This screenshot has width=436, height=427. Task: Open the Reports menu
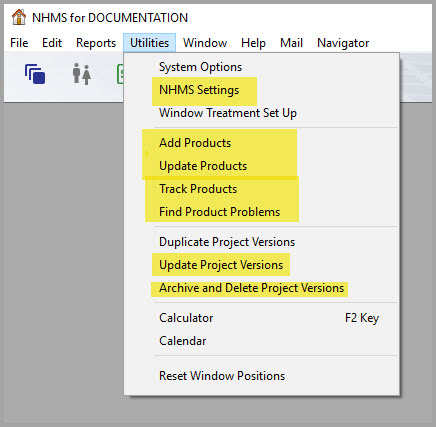tap(96, 43)
